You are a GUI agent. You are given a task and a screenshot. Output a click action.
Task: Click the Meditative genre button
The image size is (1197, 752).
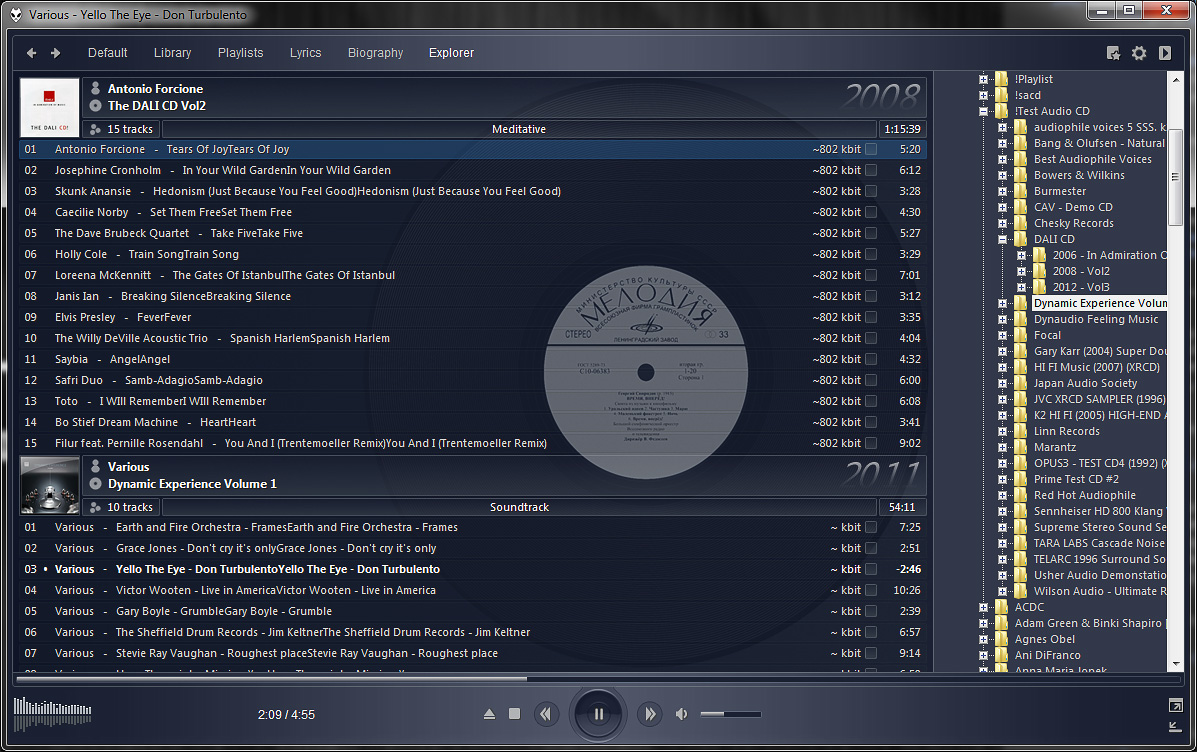[x=519, y=129]
